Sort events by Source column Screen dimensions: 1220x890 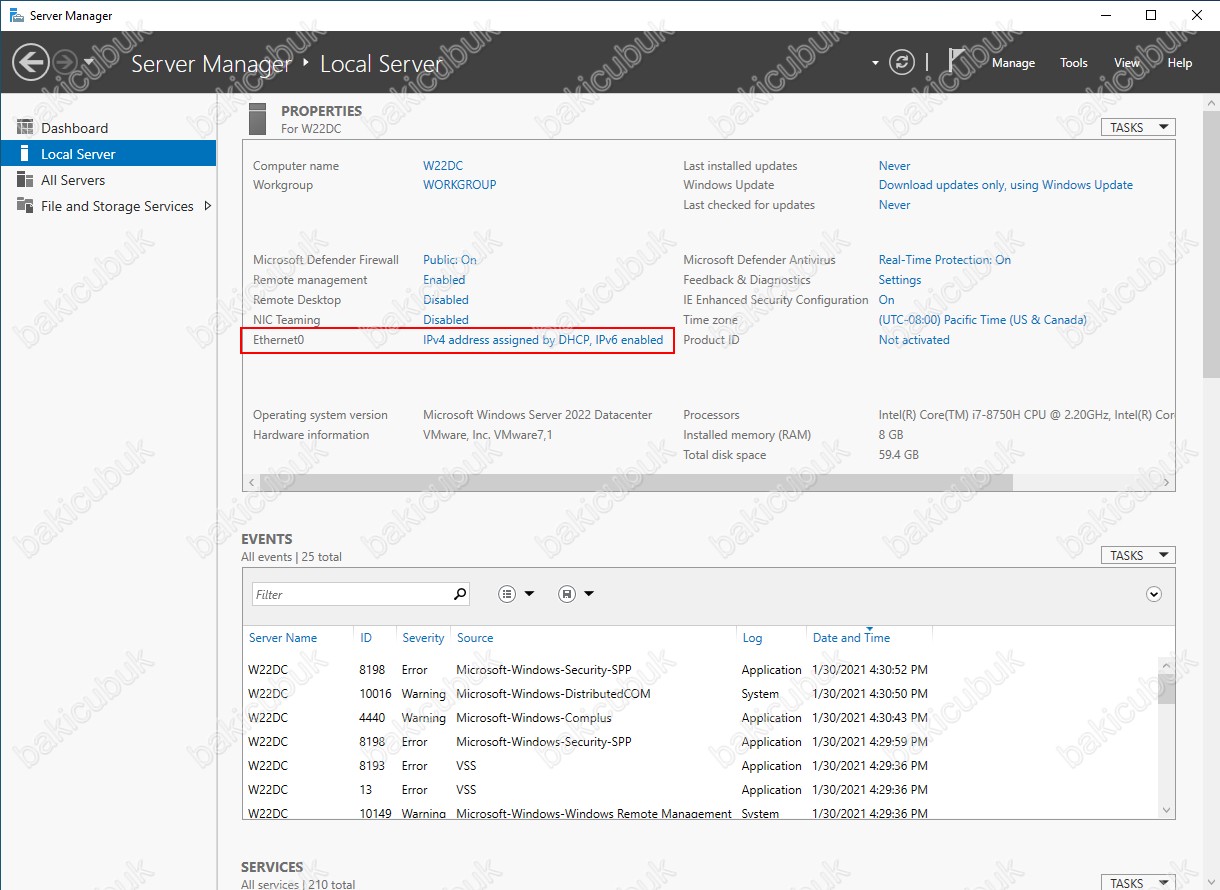(x=475, y=638)
